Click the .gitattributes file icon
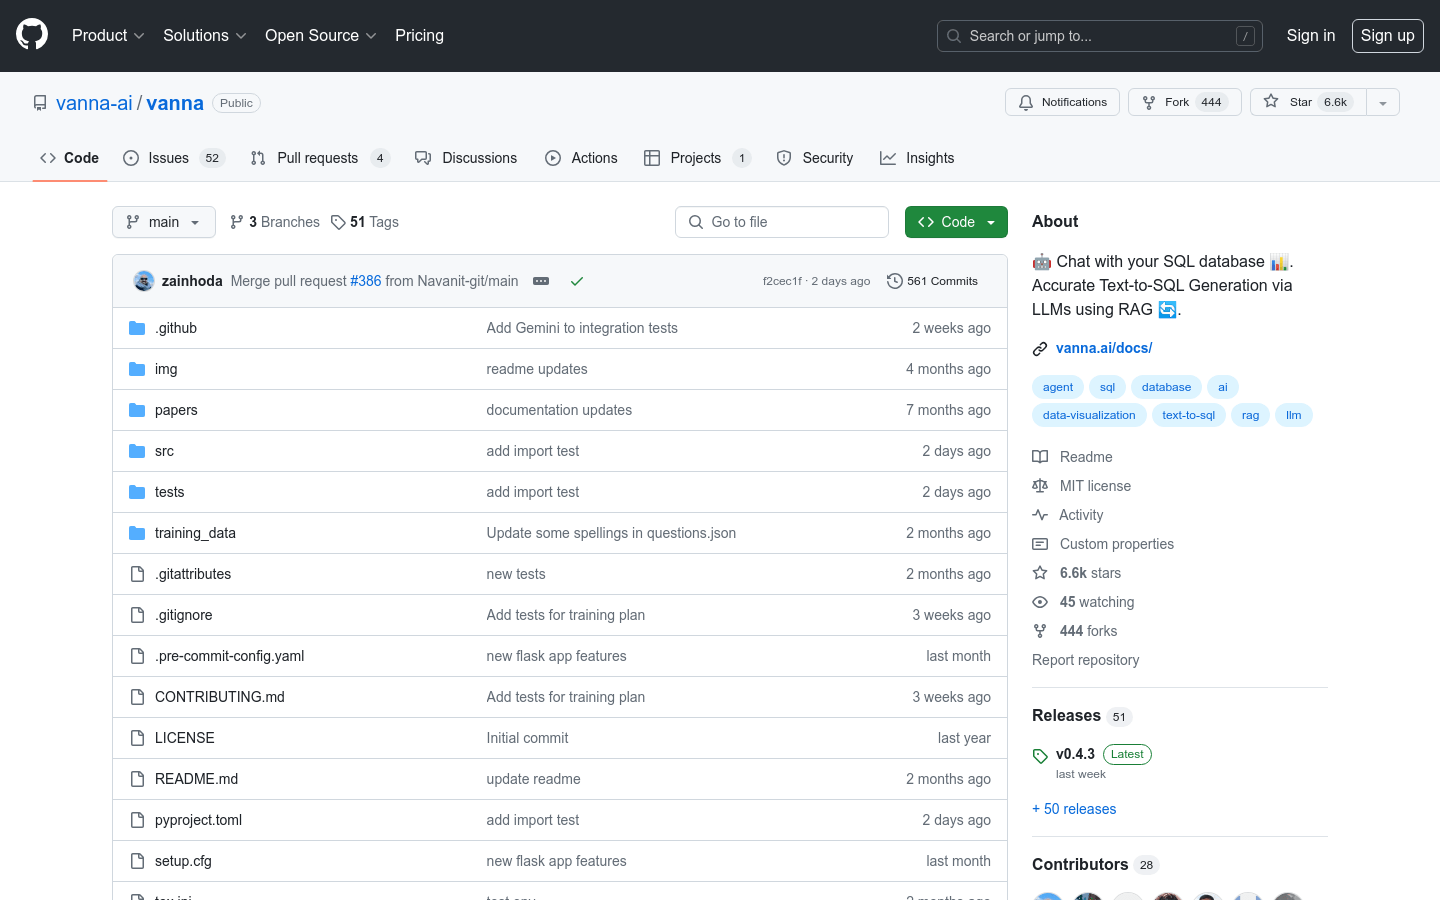 coord(137,574)
